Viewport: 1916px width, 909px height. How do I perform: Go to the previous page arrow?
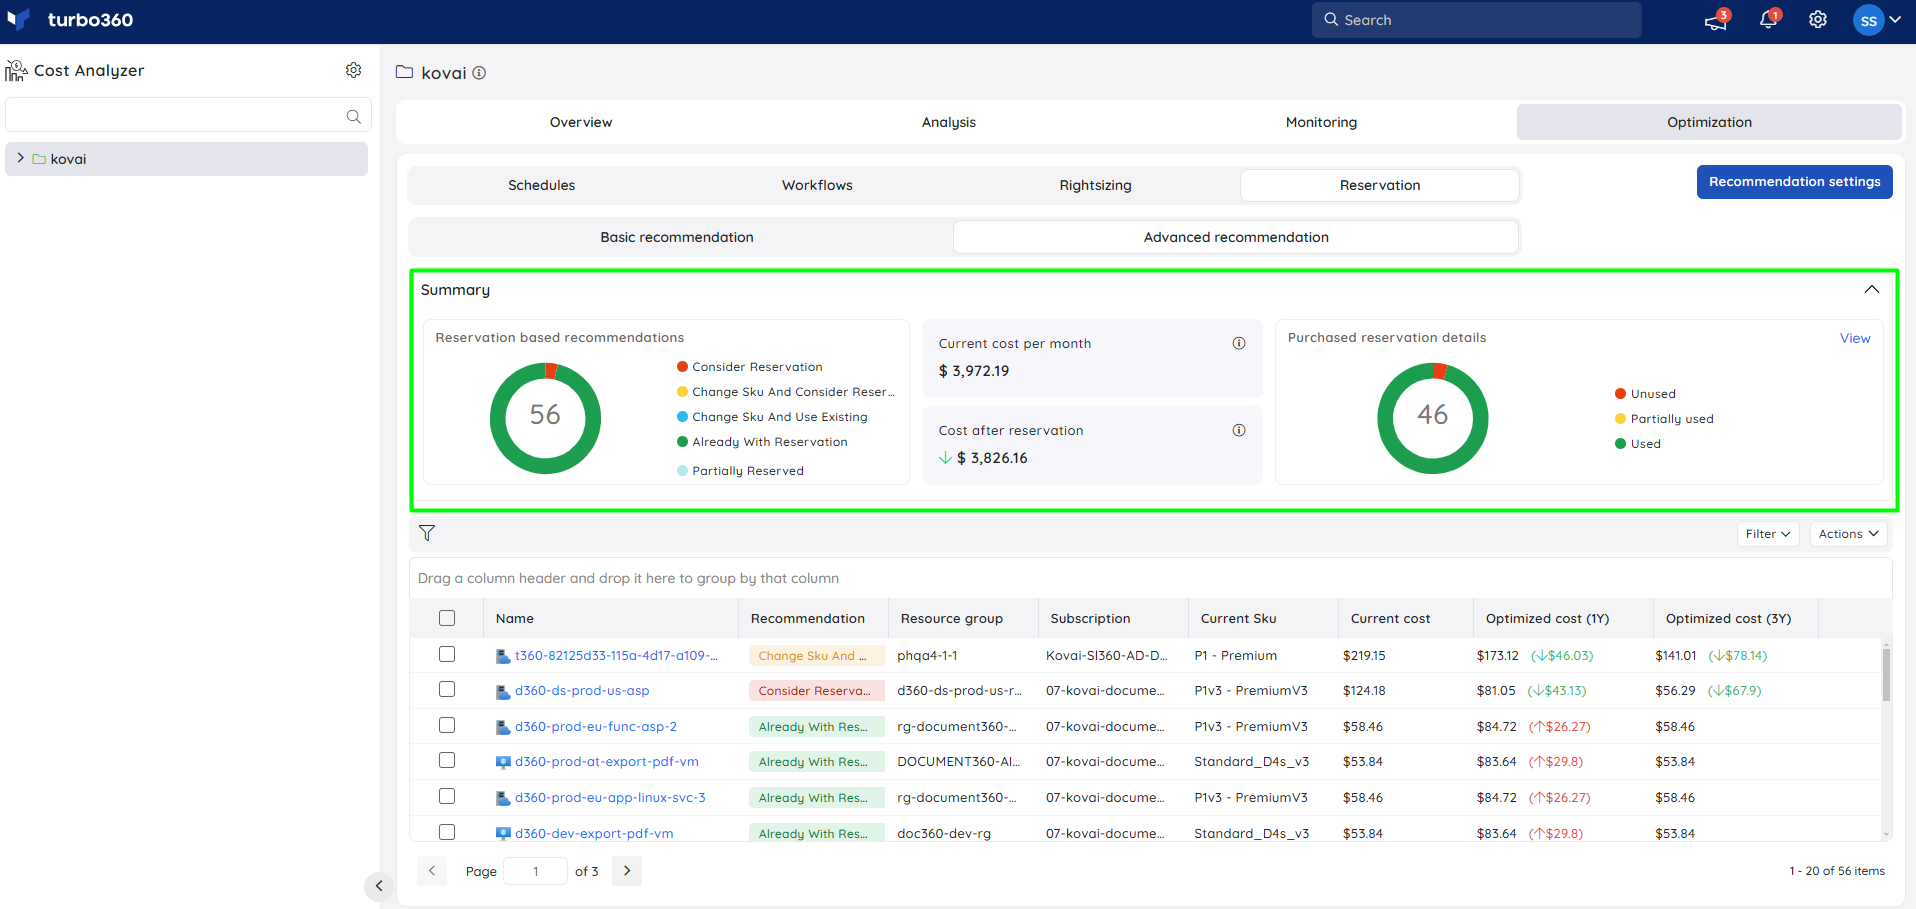432,871
